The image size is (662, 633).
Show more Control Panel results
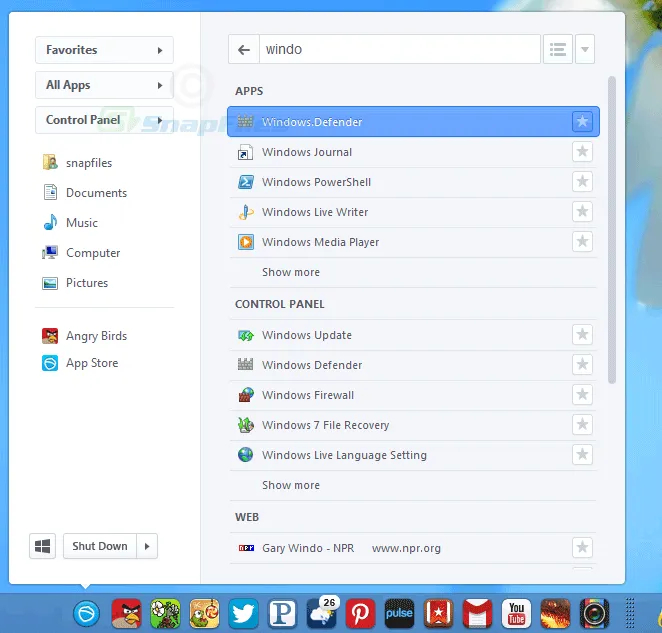[x=290, y=485]
